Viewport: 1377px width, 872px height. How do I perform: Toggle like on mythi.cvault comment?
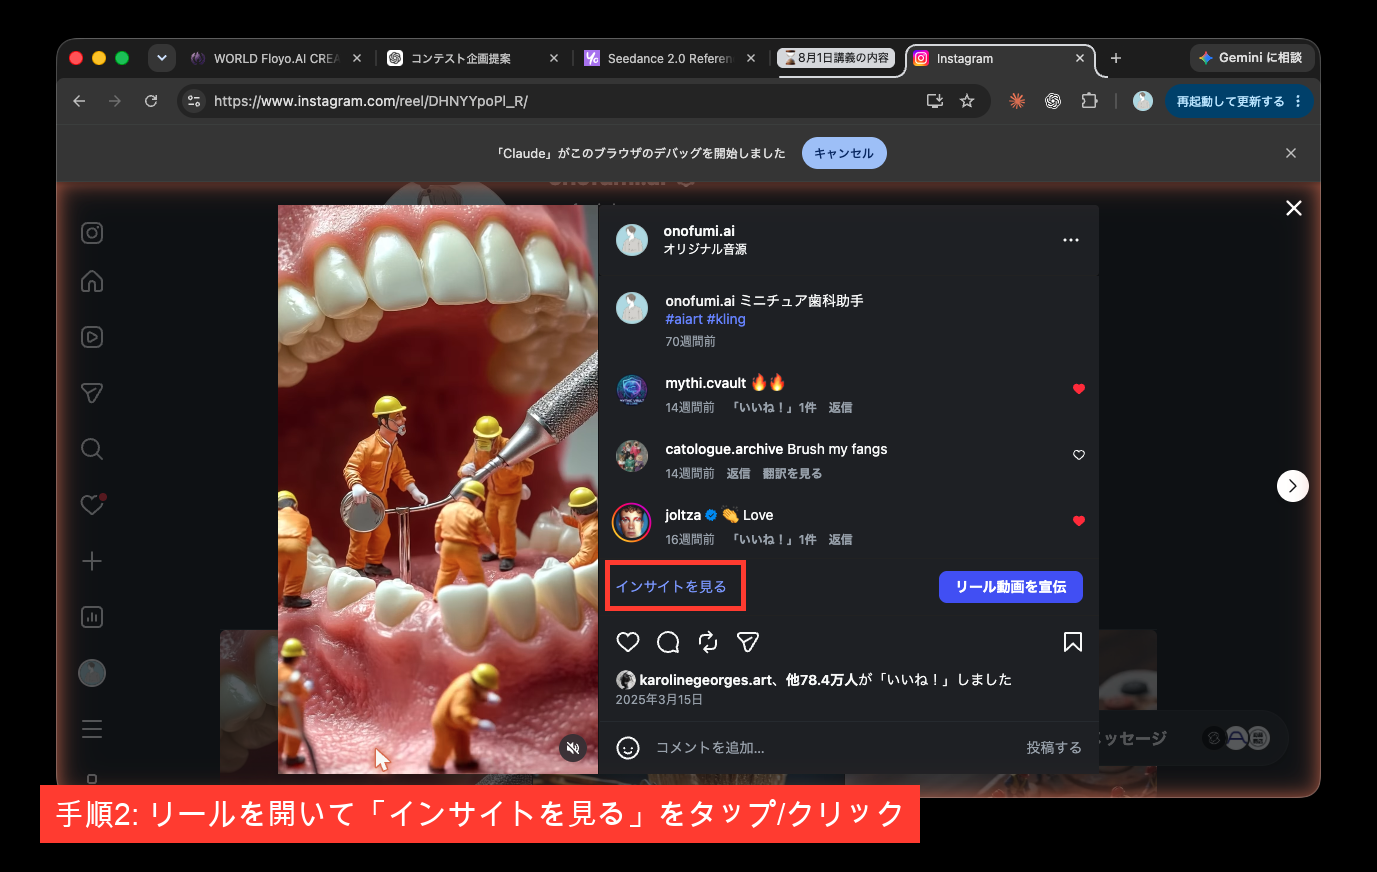1079,389
